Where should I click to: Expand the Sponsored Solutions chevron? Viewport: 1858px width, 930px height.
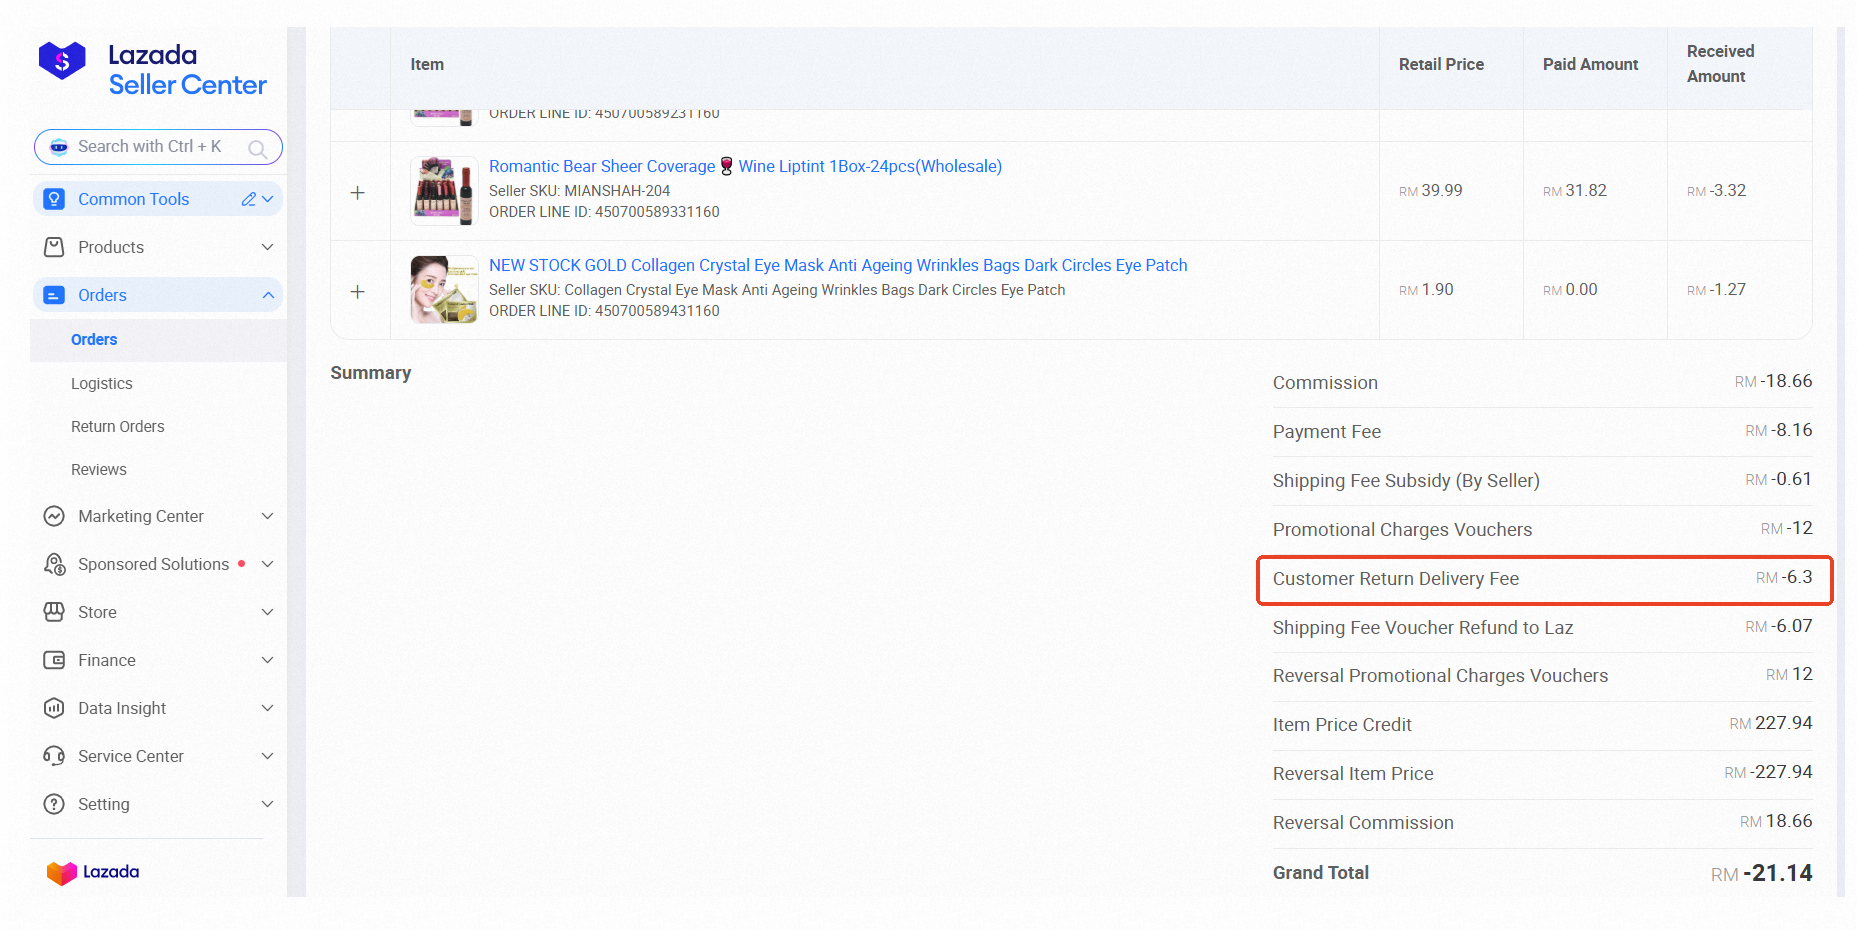(268, 564)
